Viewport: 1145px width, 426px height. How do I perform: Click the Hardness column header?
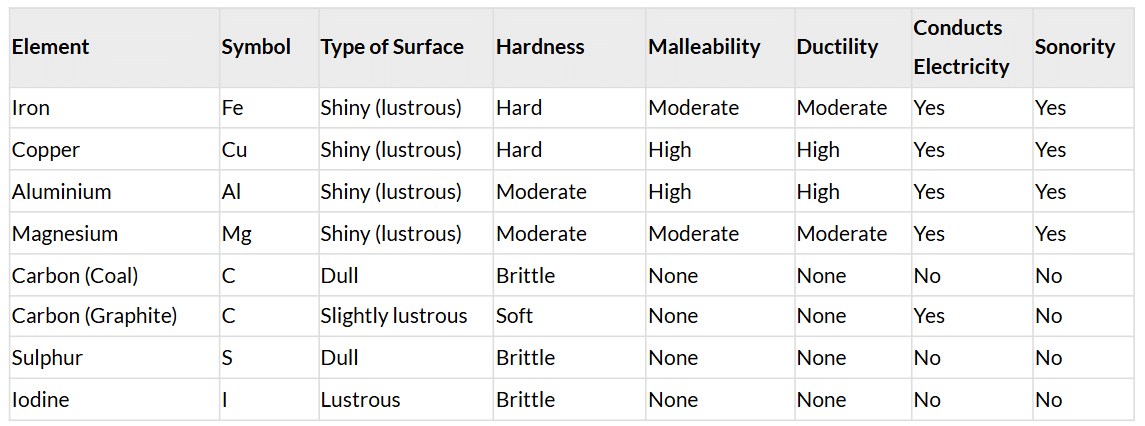[x=540, y=47]
